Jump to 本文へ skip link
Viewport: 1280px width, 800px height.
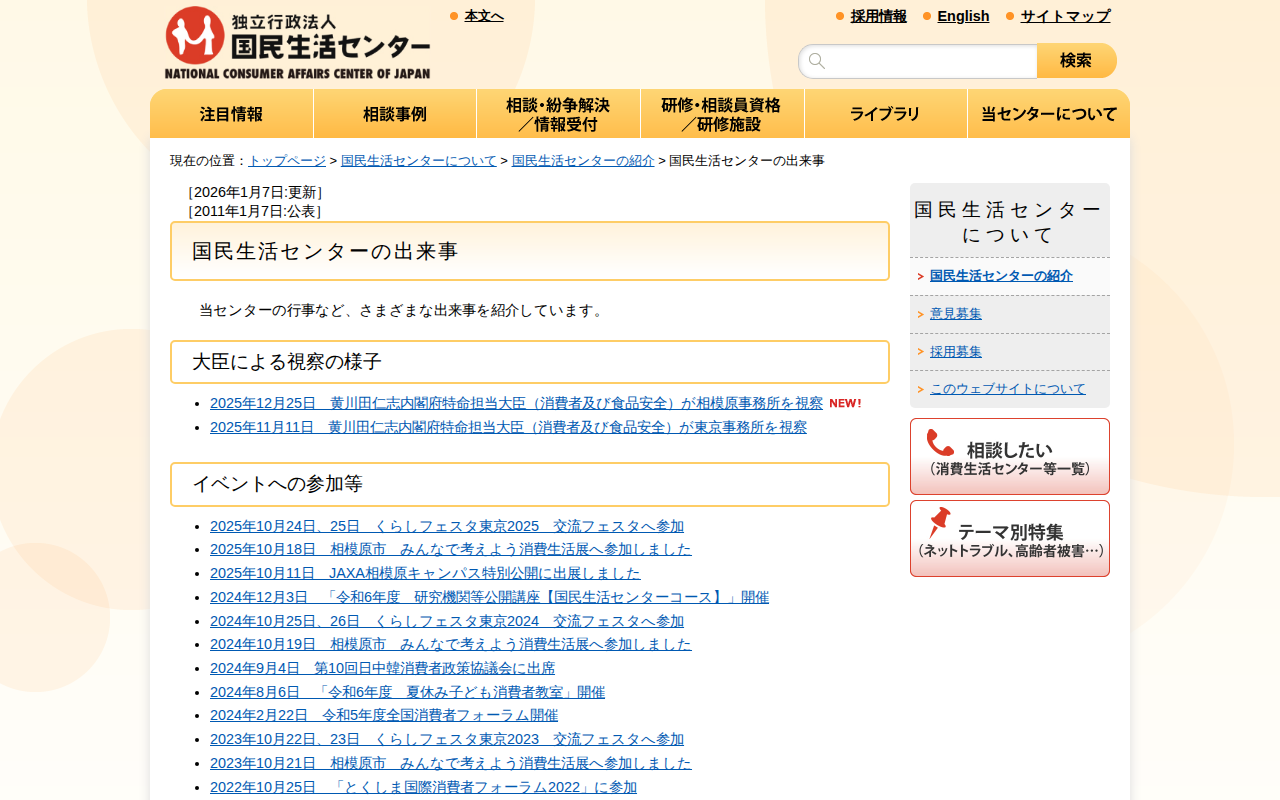point(484,16)
